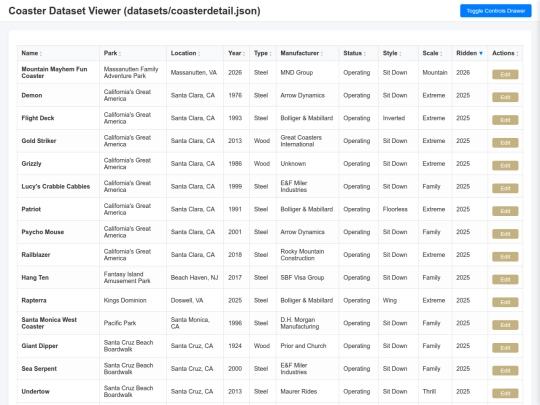Click the 'Prior and Church' manufacturer cell
Image resolution: width=540 pixels, height=405 pixels.
(x=308, y=346)
